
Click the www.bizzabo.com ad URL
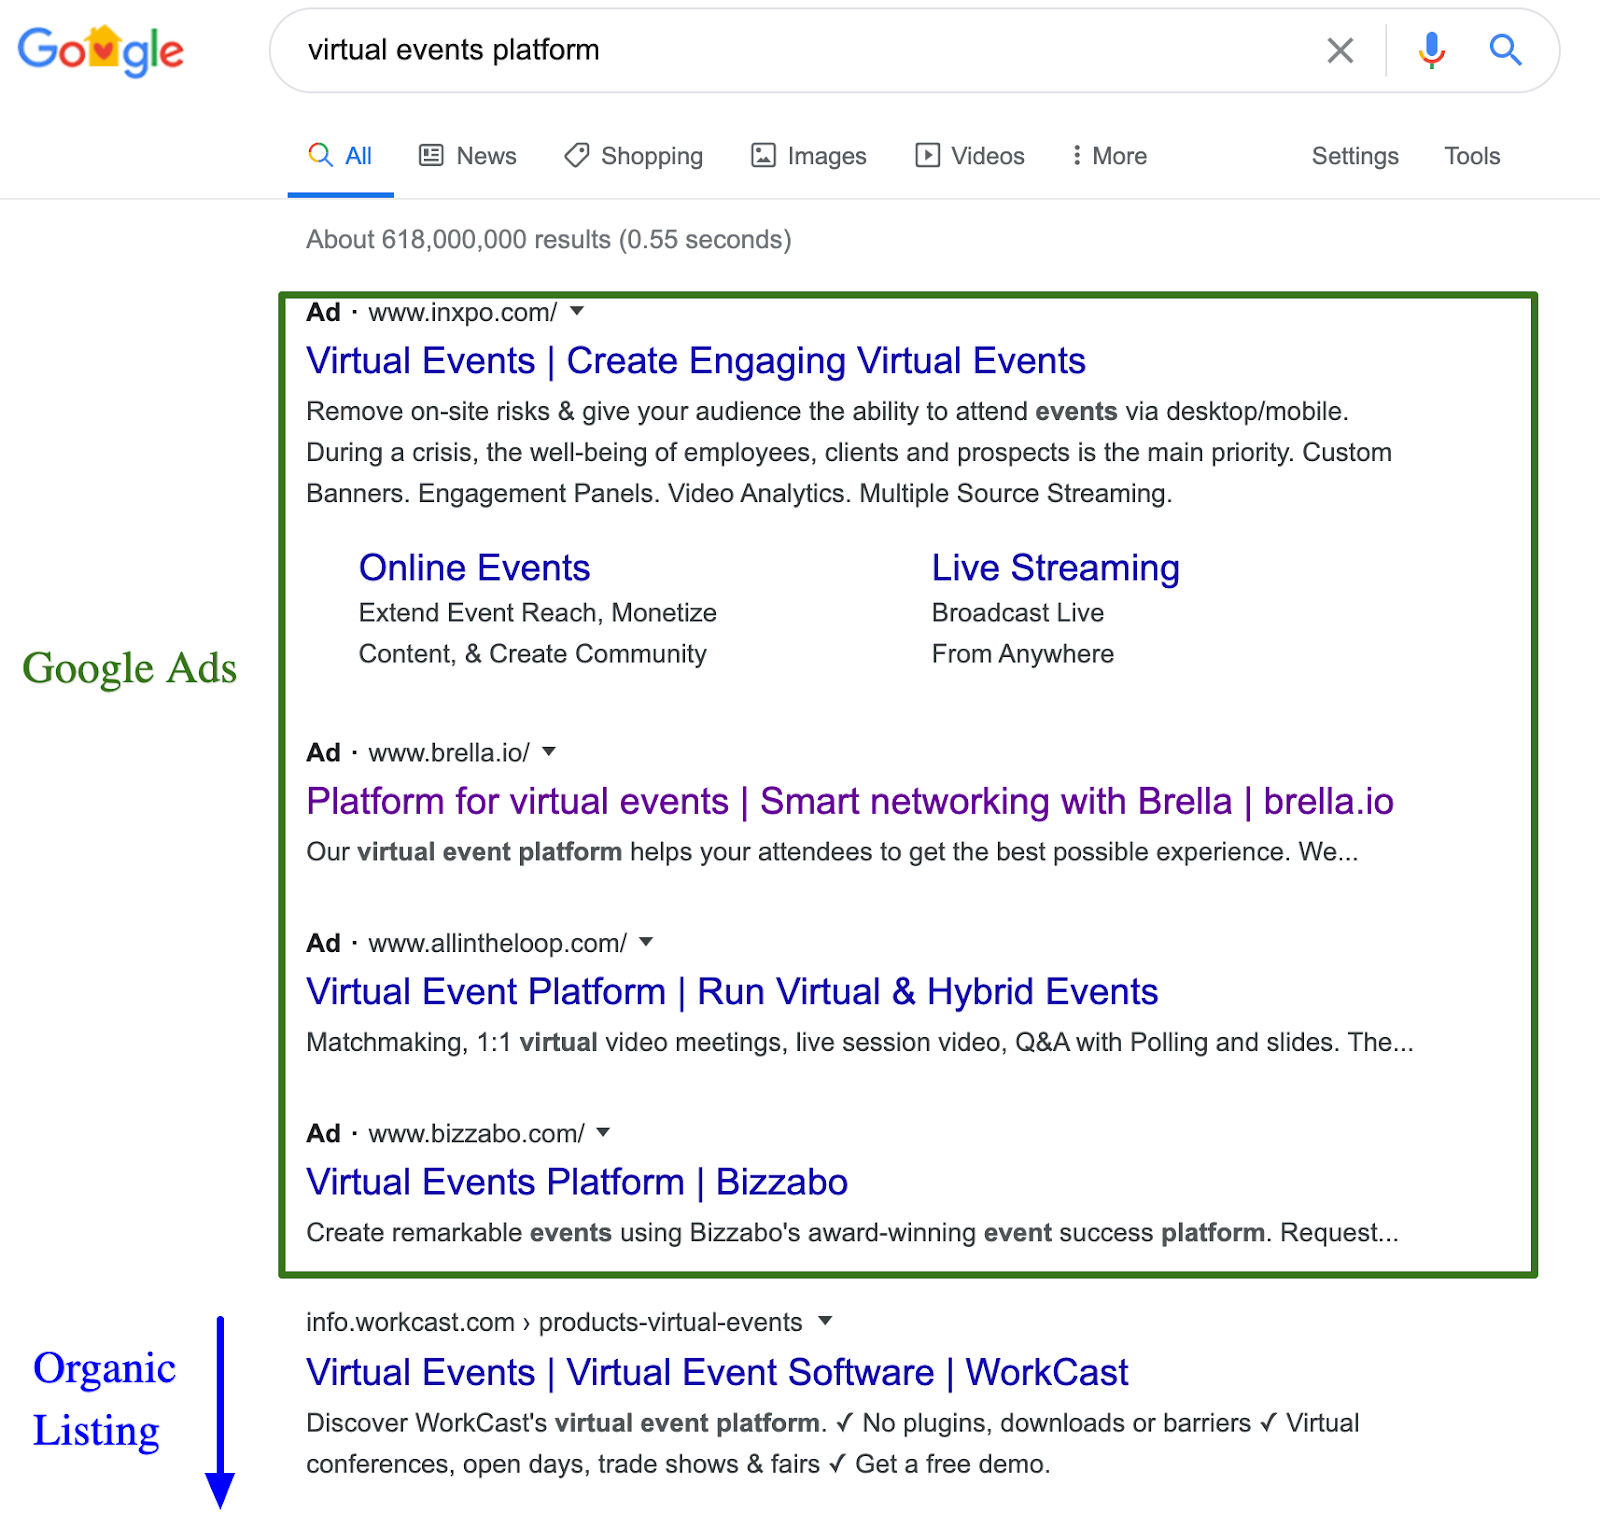coord(477,1133)
